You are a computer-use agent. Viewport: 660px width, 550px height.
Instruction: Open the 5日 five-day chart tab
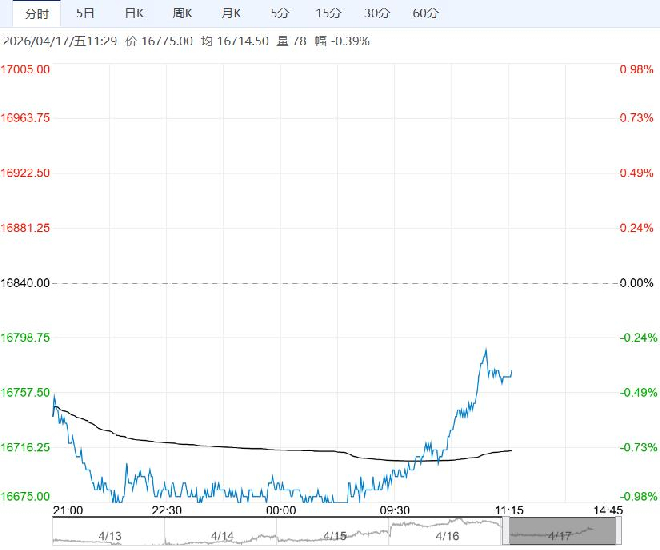tap(86, 13)
